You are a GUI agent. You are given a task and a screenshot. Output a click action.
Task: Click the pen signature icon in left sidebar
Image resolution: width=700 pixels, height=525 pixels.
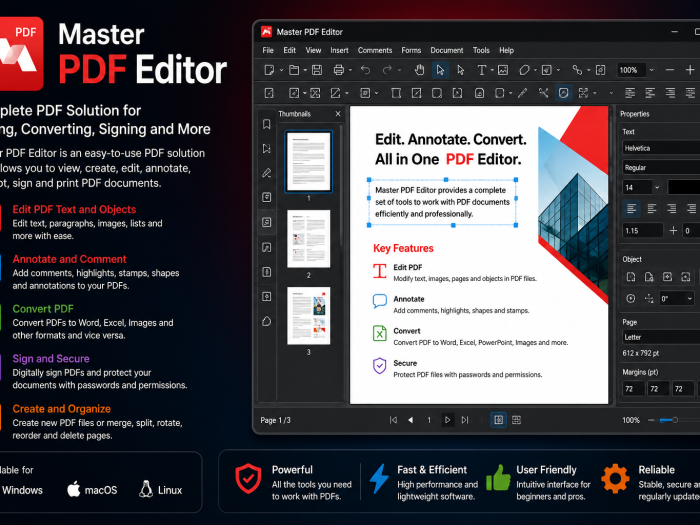[267, 173]
